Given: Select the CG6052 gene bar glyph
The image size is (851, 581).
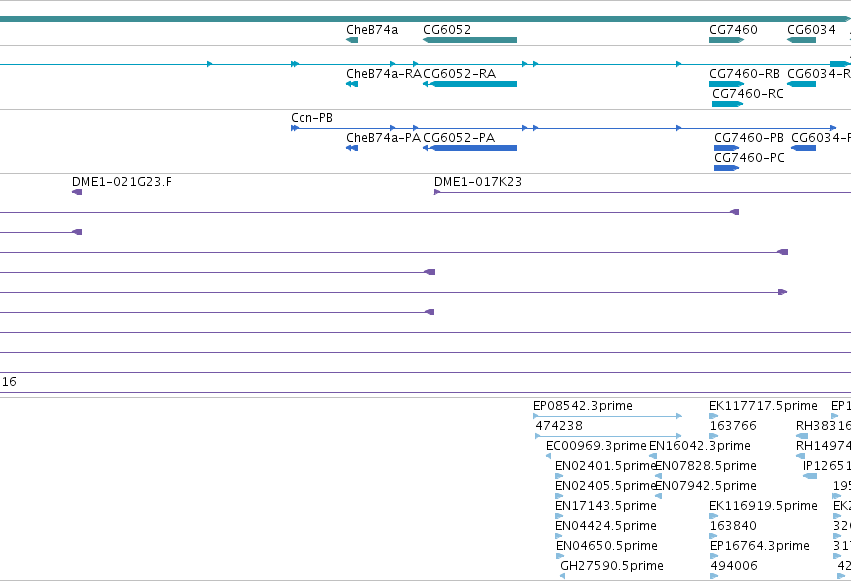Looking at the screenshot, I should coord(470,40).
